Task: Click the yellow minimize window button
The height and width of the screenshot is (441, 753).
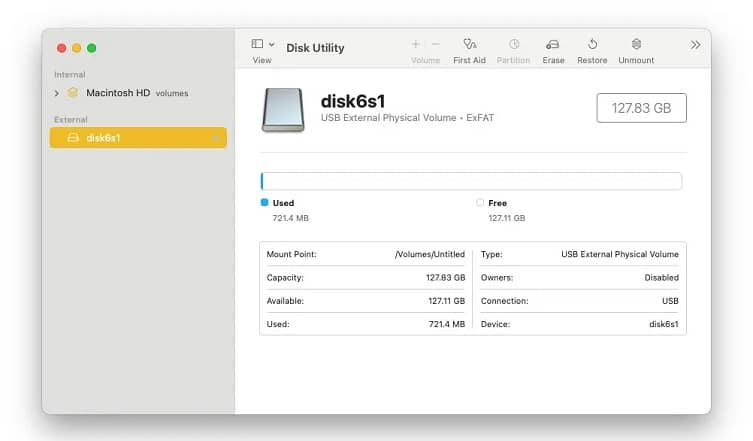Action: click(x=76, y=48)
